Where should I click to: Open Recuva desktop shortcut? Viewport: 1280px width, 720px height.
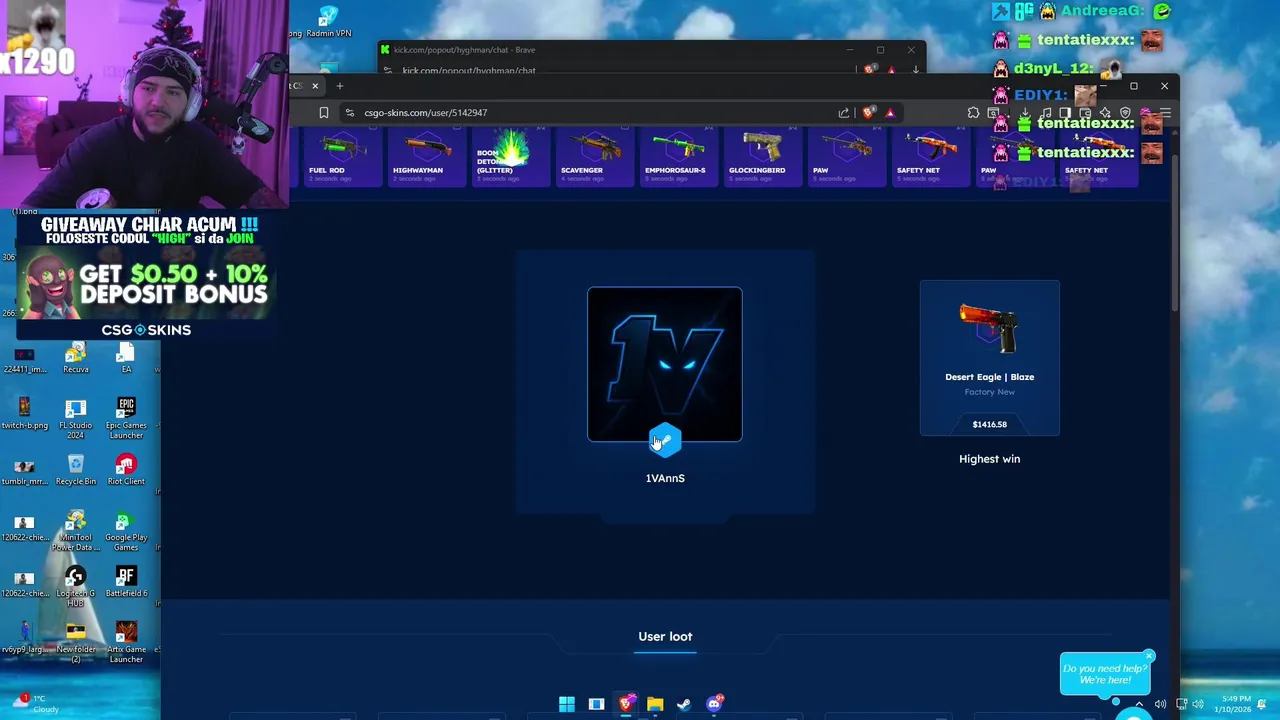coord(76,358)
